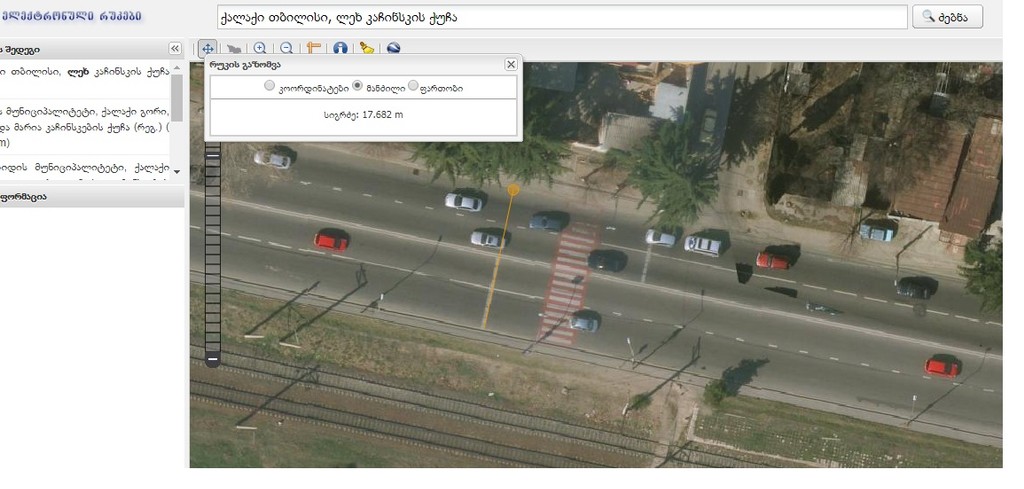1024x489 pixels.
Task: Select the მანძილი distance radio button
Action: click(357, 86)
